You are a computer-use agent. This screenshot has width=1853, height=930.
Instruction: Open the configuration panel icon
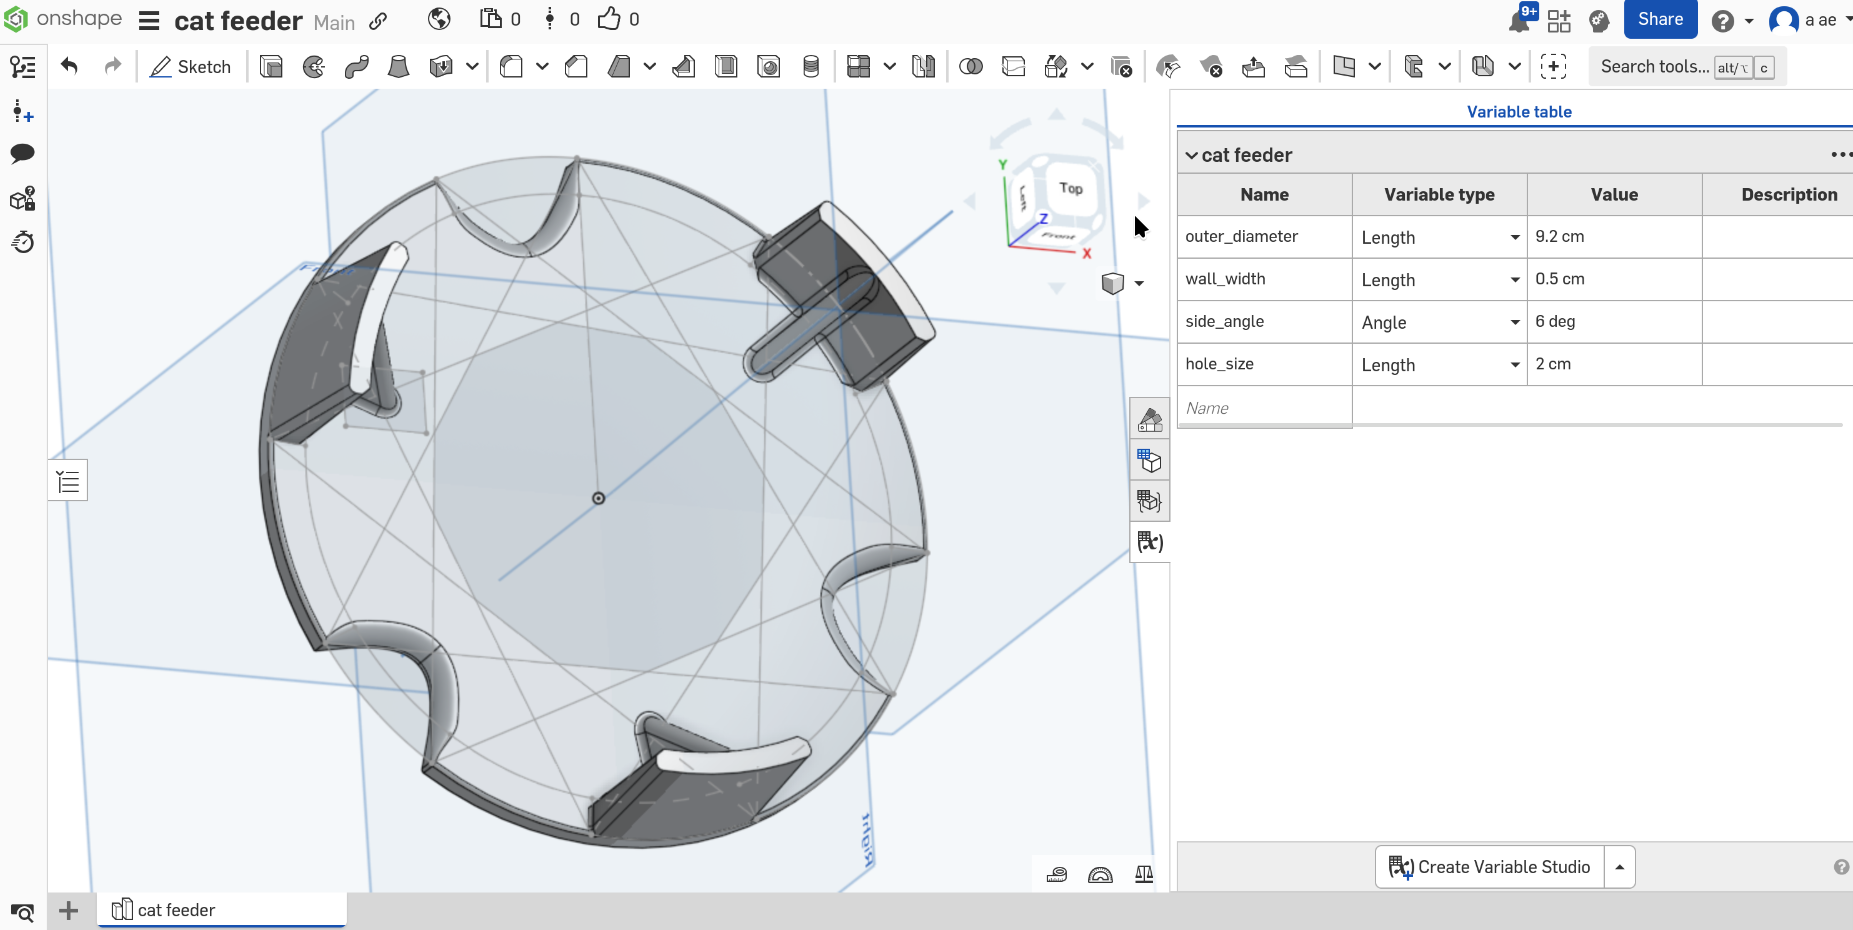[x=1150, y=461]
